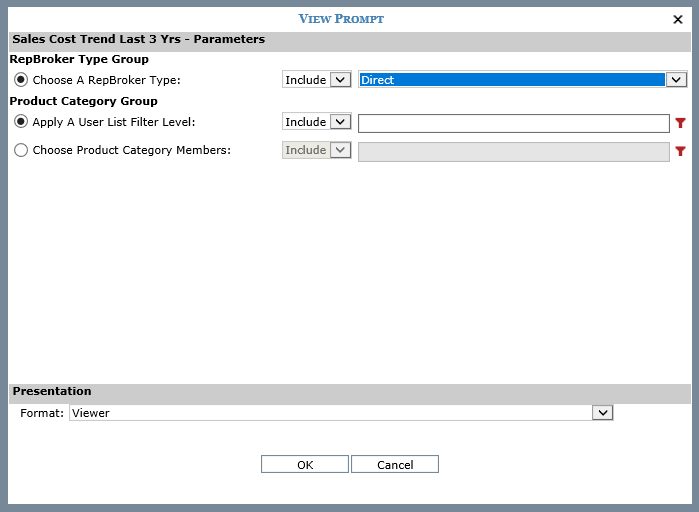Close the View Prompt dialog
This screenshot has width=699, height=512.
point(678,19)
